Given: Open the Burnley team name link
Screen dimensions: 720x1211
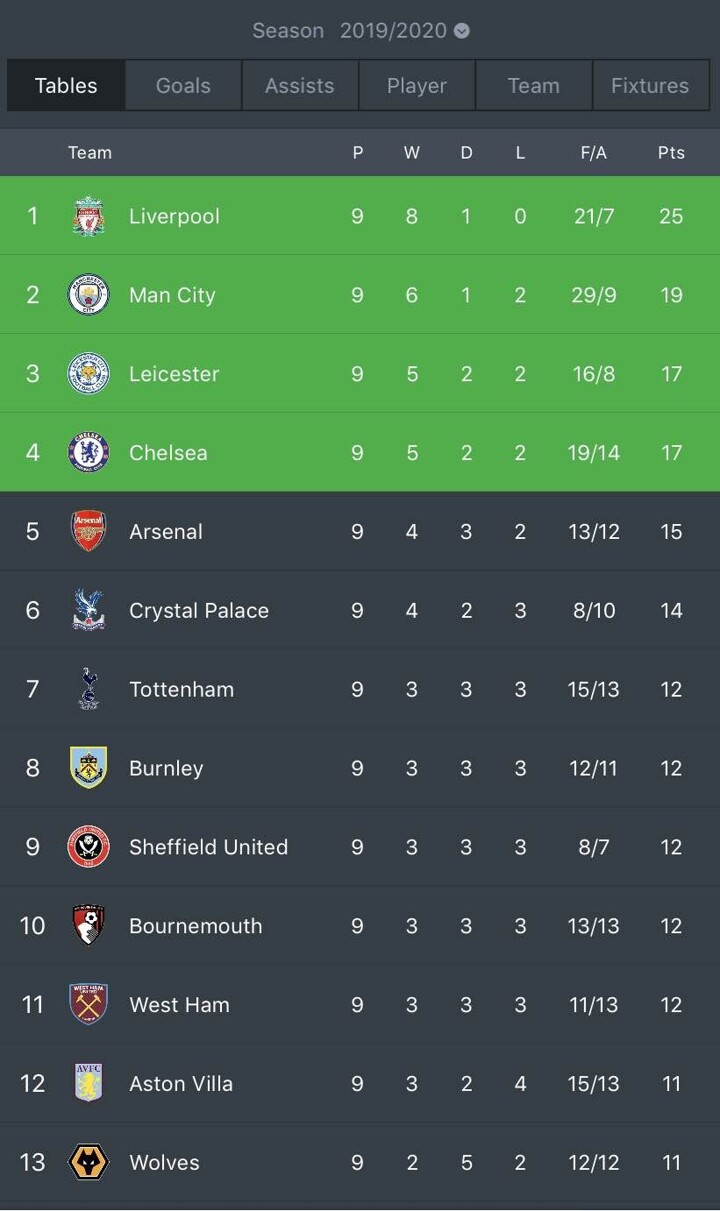Looking at the screenshot, I should [x=166, y=768].
